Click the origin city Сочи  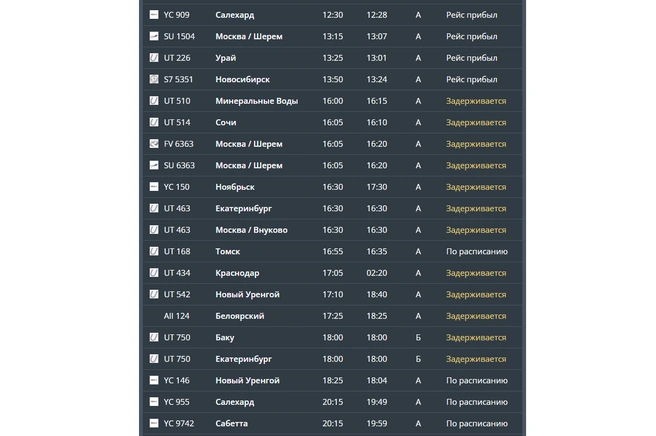(x=226, y=122)
